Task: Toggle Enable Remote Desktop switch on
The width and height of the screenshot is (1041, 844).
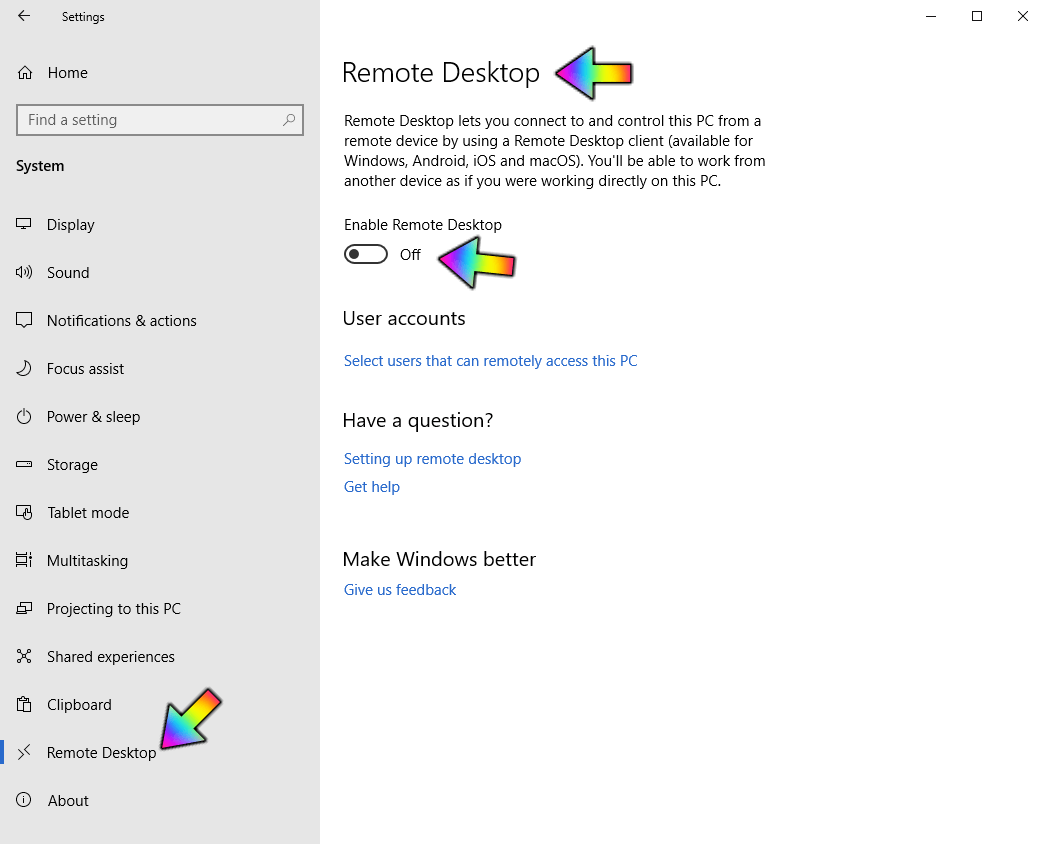Action: (x=366, y=254)
